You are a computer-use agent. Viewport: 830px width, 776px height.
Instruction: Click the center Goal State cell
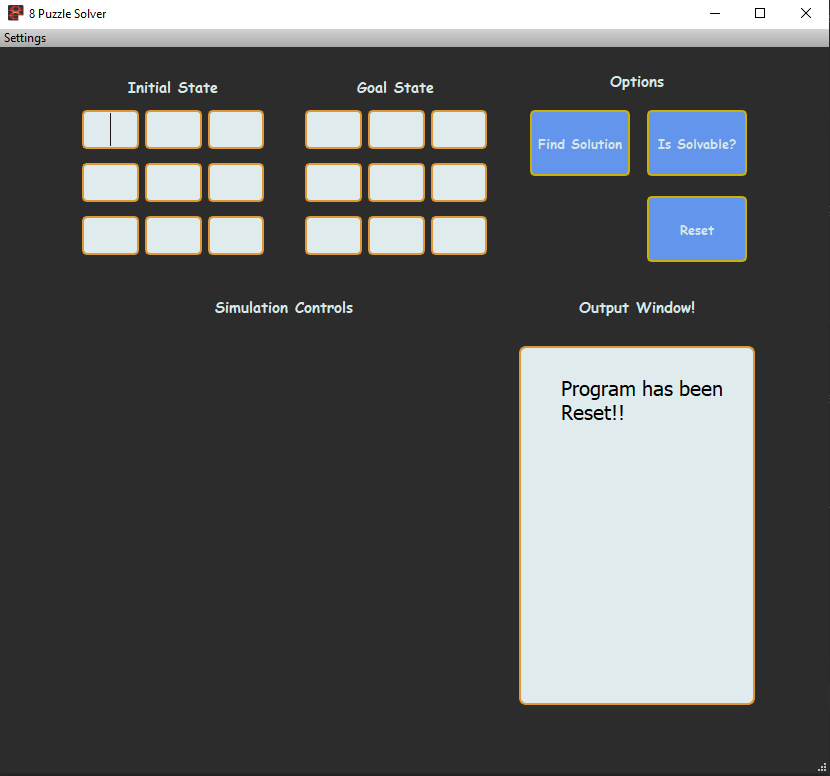pos(396,182)
